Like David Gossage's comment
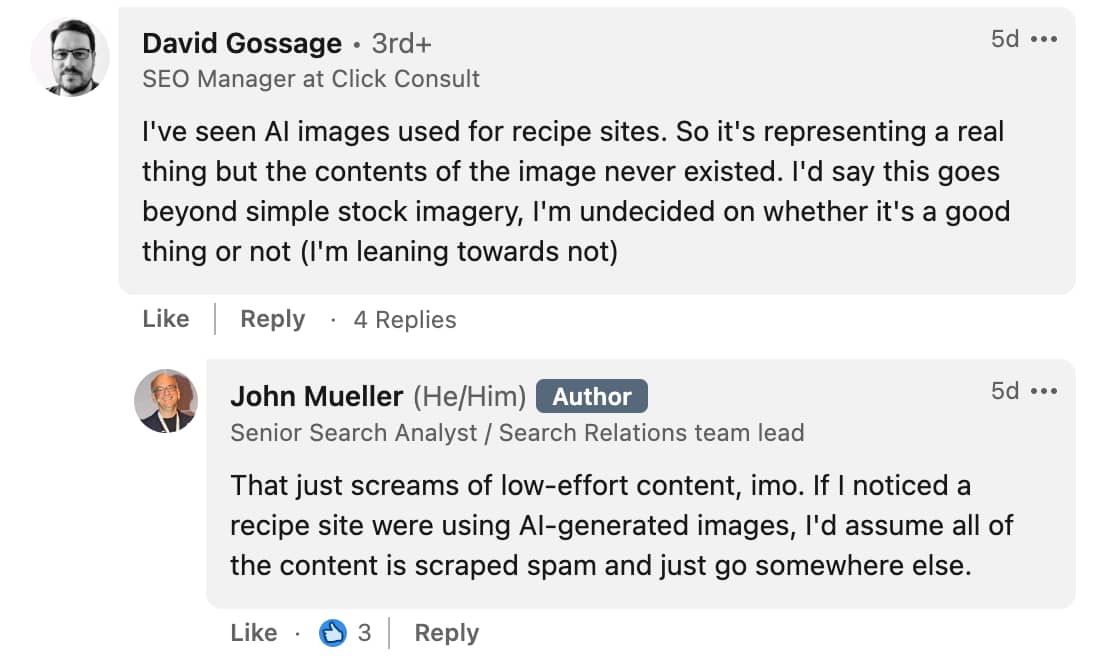This screenshot has width=1102, height=665. pyautogui.click(x=166, y=319)
